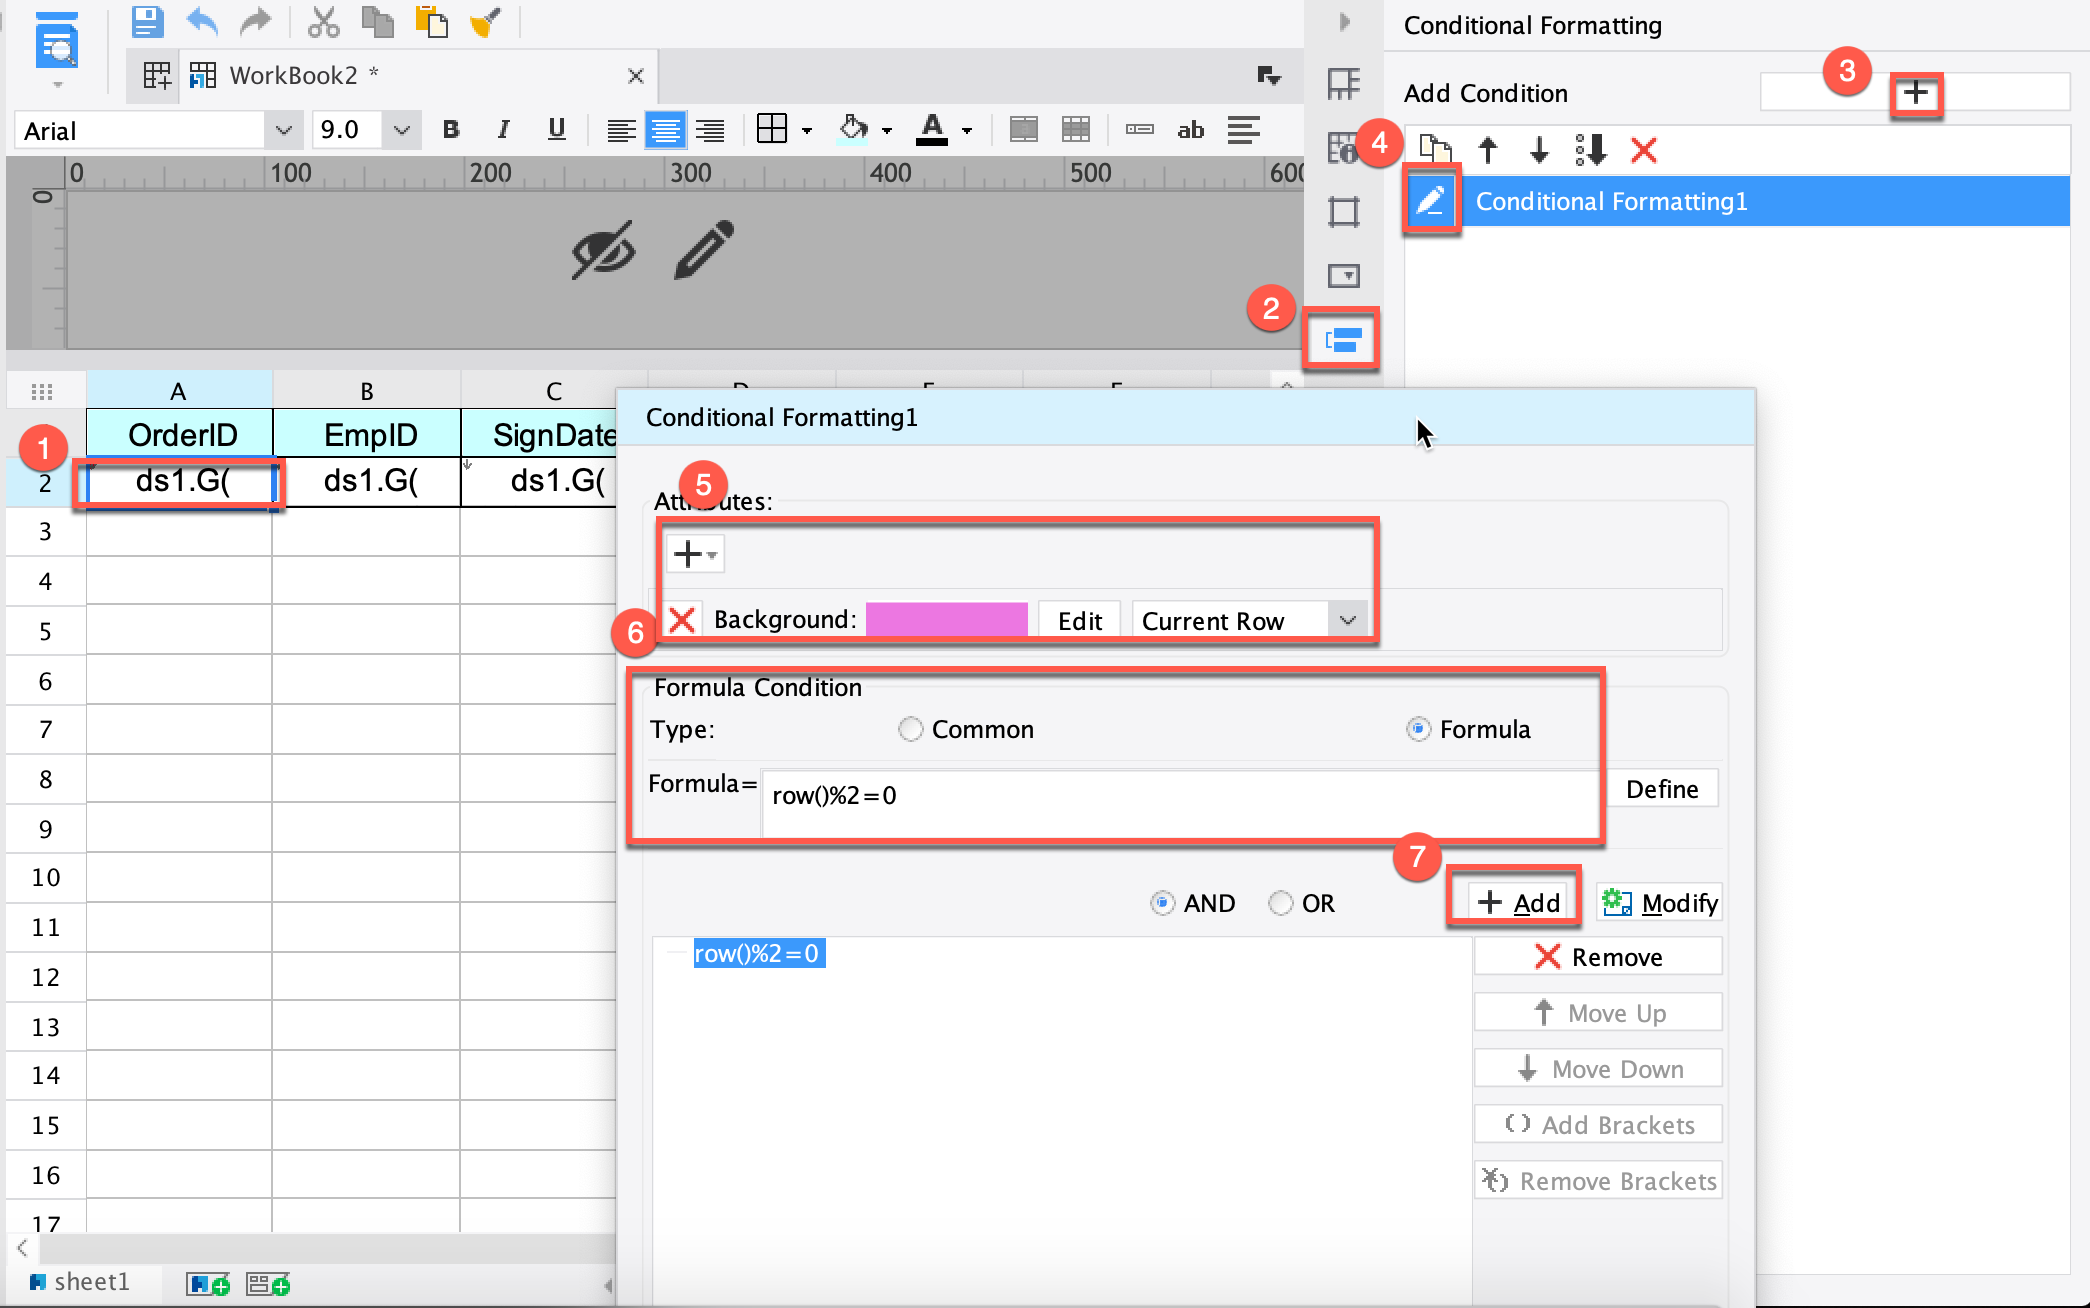The width and height of the screenshot is (2090, 1308).
Task: Open the widget settings panel icon
Action: pyautogui.click(x=1343, y=275)
